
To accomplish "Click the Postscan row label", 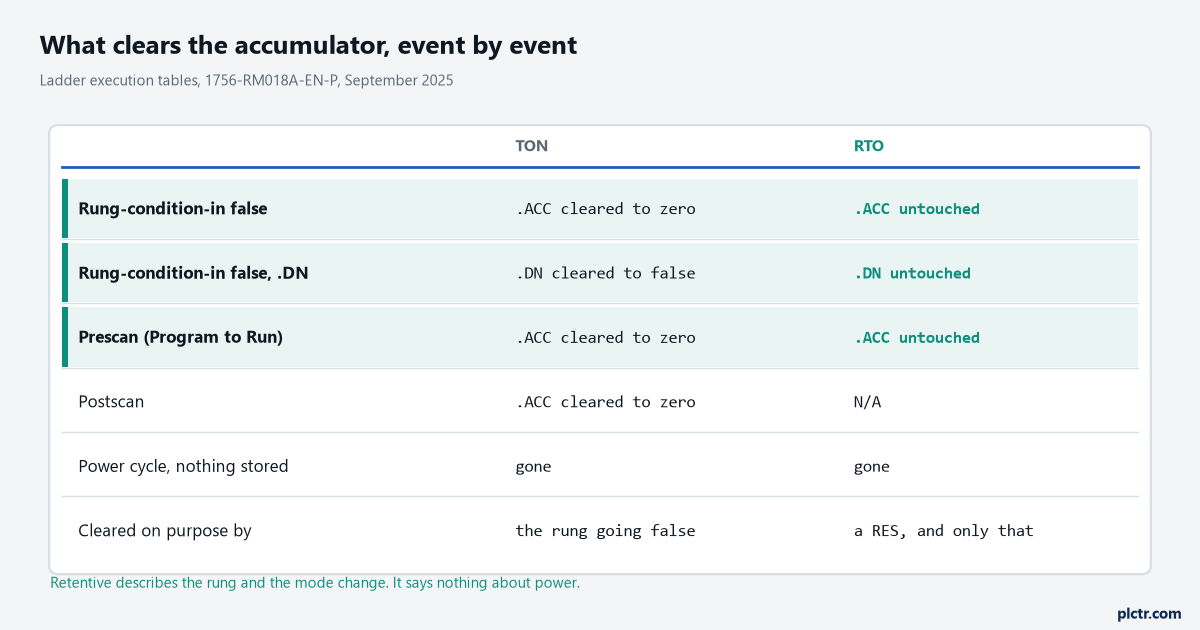I will pyautogui.click(x=111, y=401).
